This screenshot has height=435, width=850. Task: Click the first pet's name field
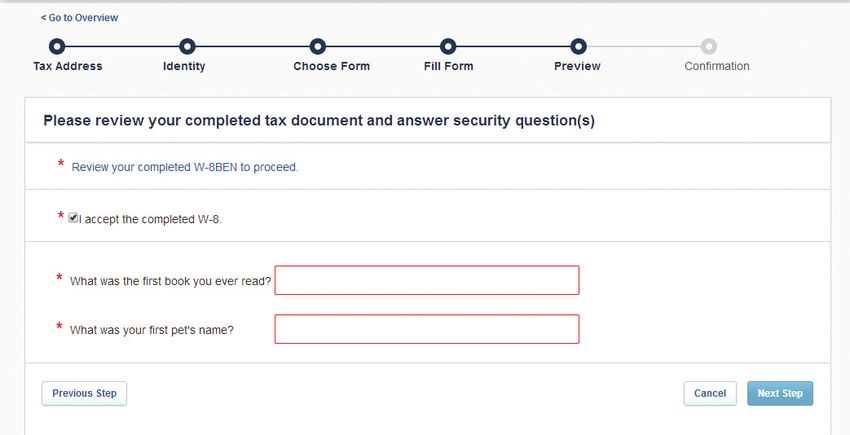click(x=427, y=329)
